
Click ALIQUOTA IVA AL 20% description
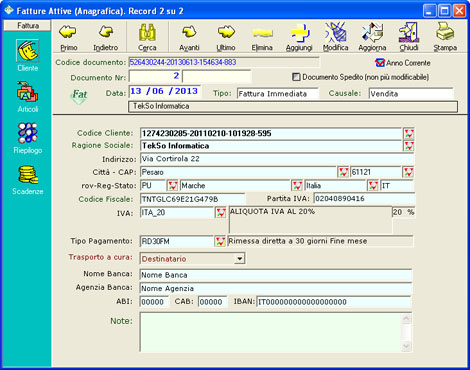coord(310,219)
